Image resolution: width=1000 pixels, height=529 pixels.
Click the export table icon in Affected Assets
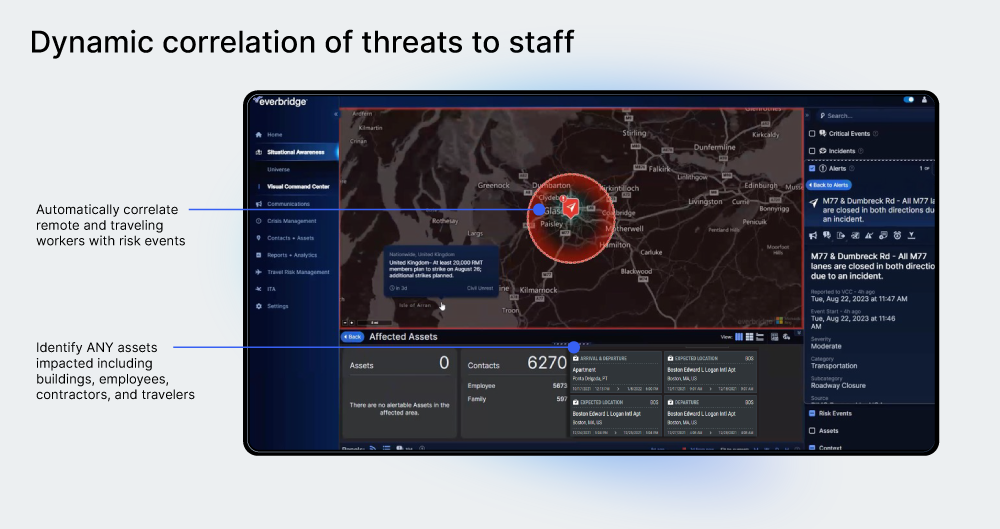pyautogui.click(x=774, y=337)
